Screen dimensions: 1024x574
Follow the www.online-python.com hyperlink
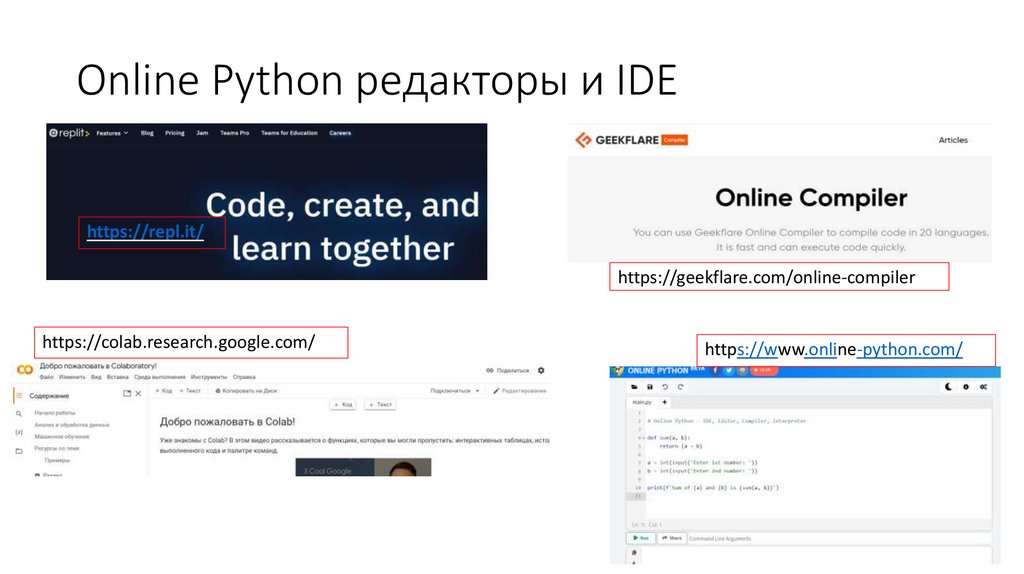(x=833, y=349)
